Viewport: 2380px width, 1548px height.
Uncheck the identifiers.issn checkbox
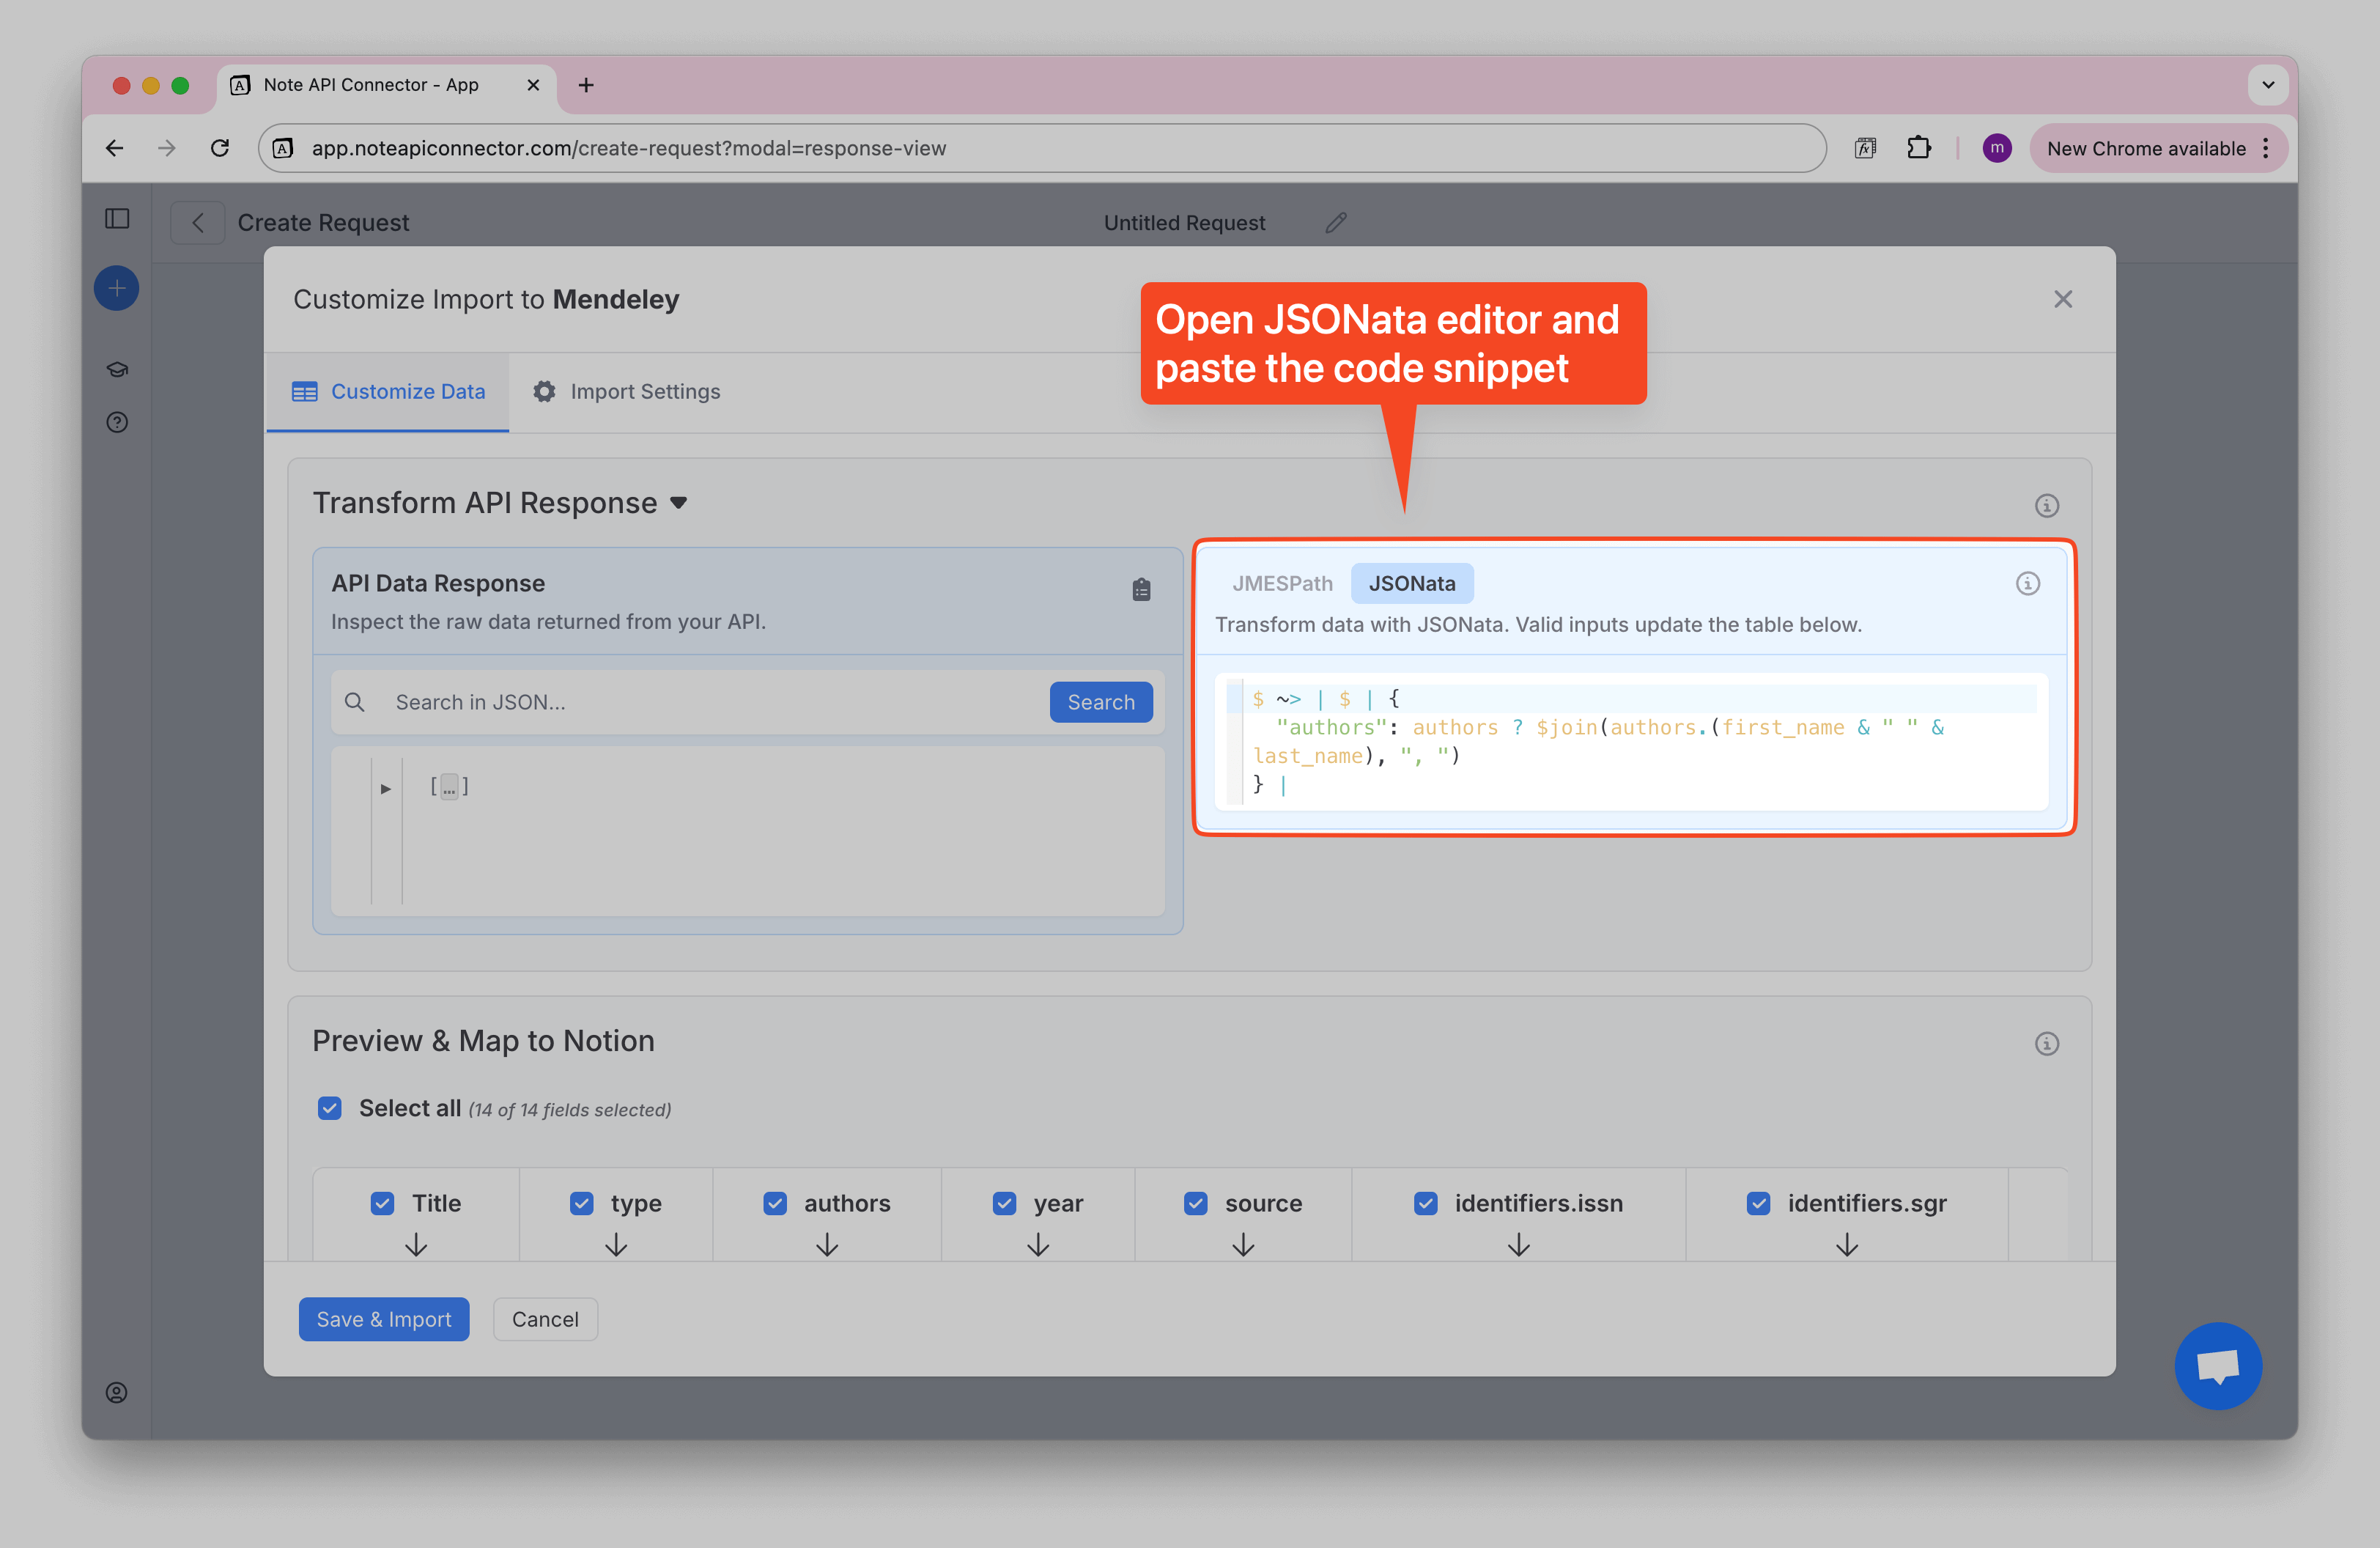coord(1426,1203)
